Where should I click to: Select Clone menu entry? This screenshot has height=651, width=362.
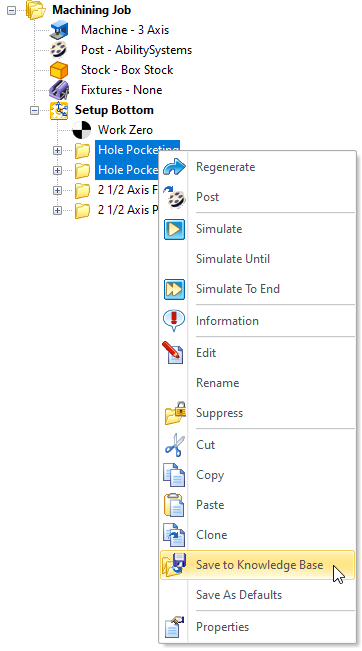257,535
